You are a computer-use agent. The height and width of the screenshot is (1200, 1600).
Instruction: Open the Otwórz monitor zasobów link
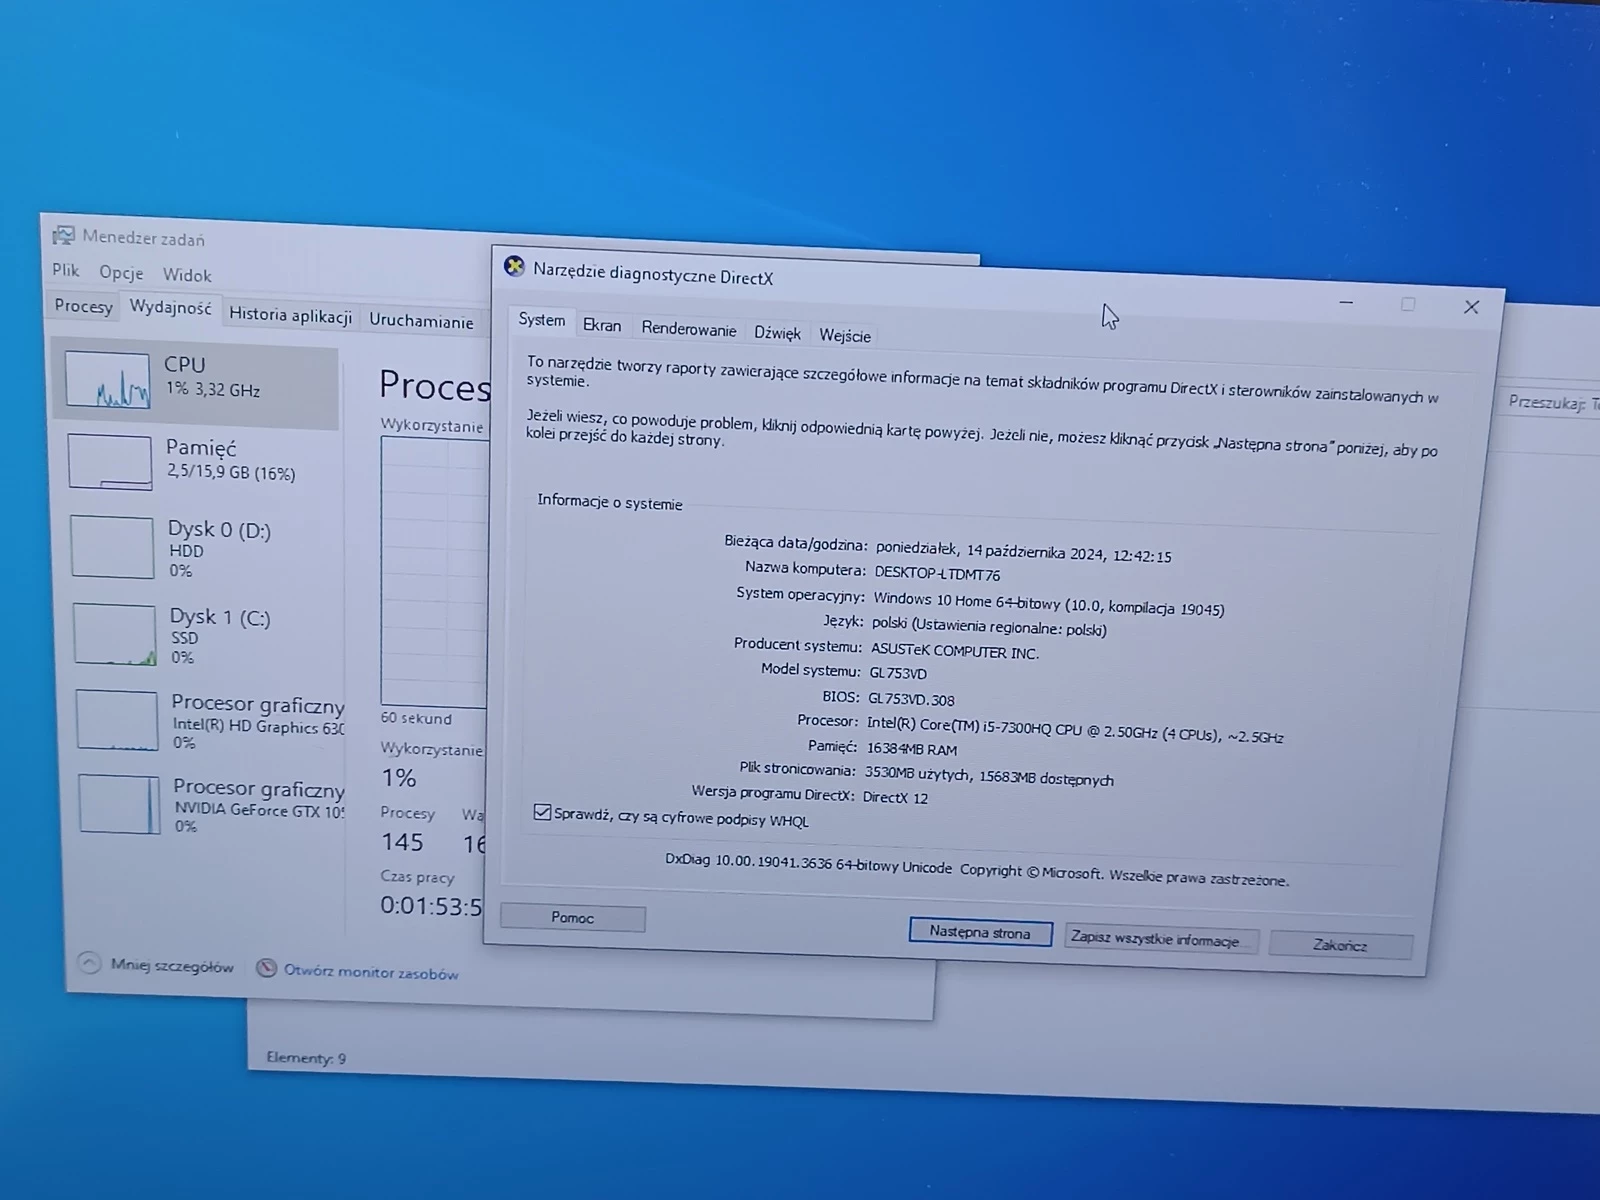[x=371, y=972]
